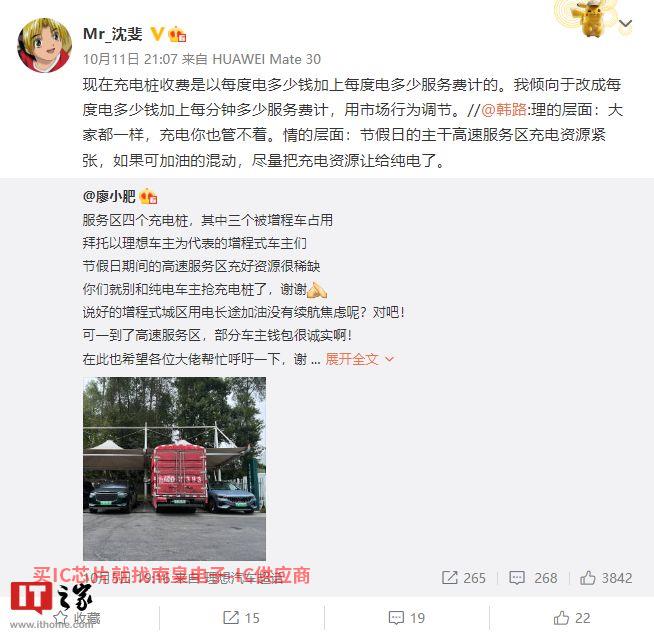Favorite this post with 收藏 star
654x638 pixels.
pos(78,618)
